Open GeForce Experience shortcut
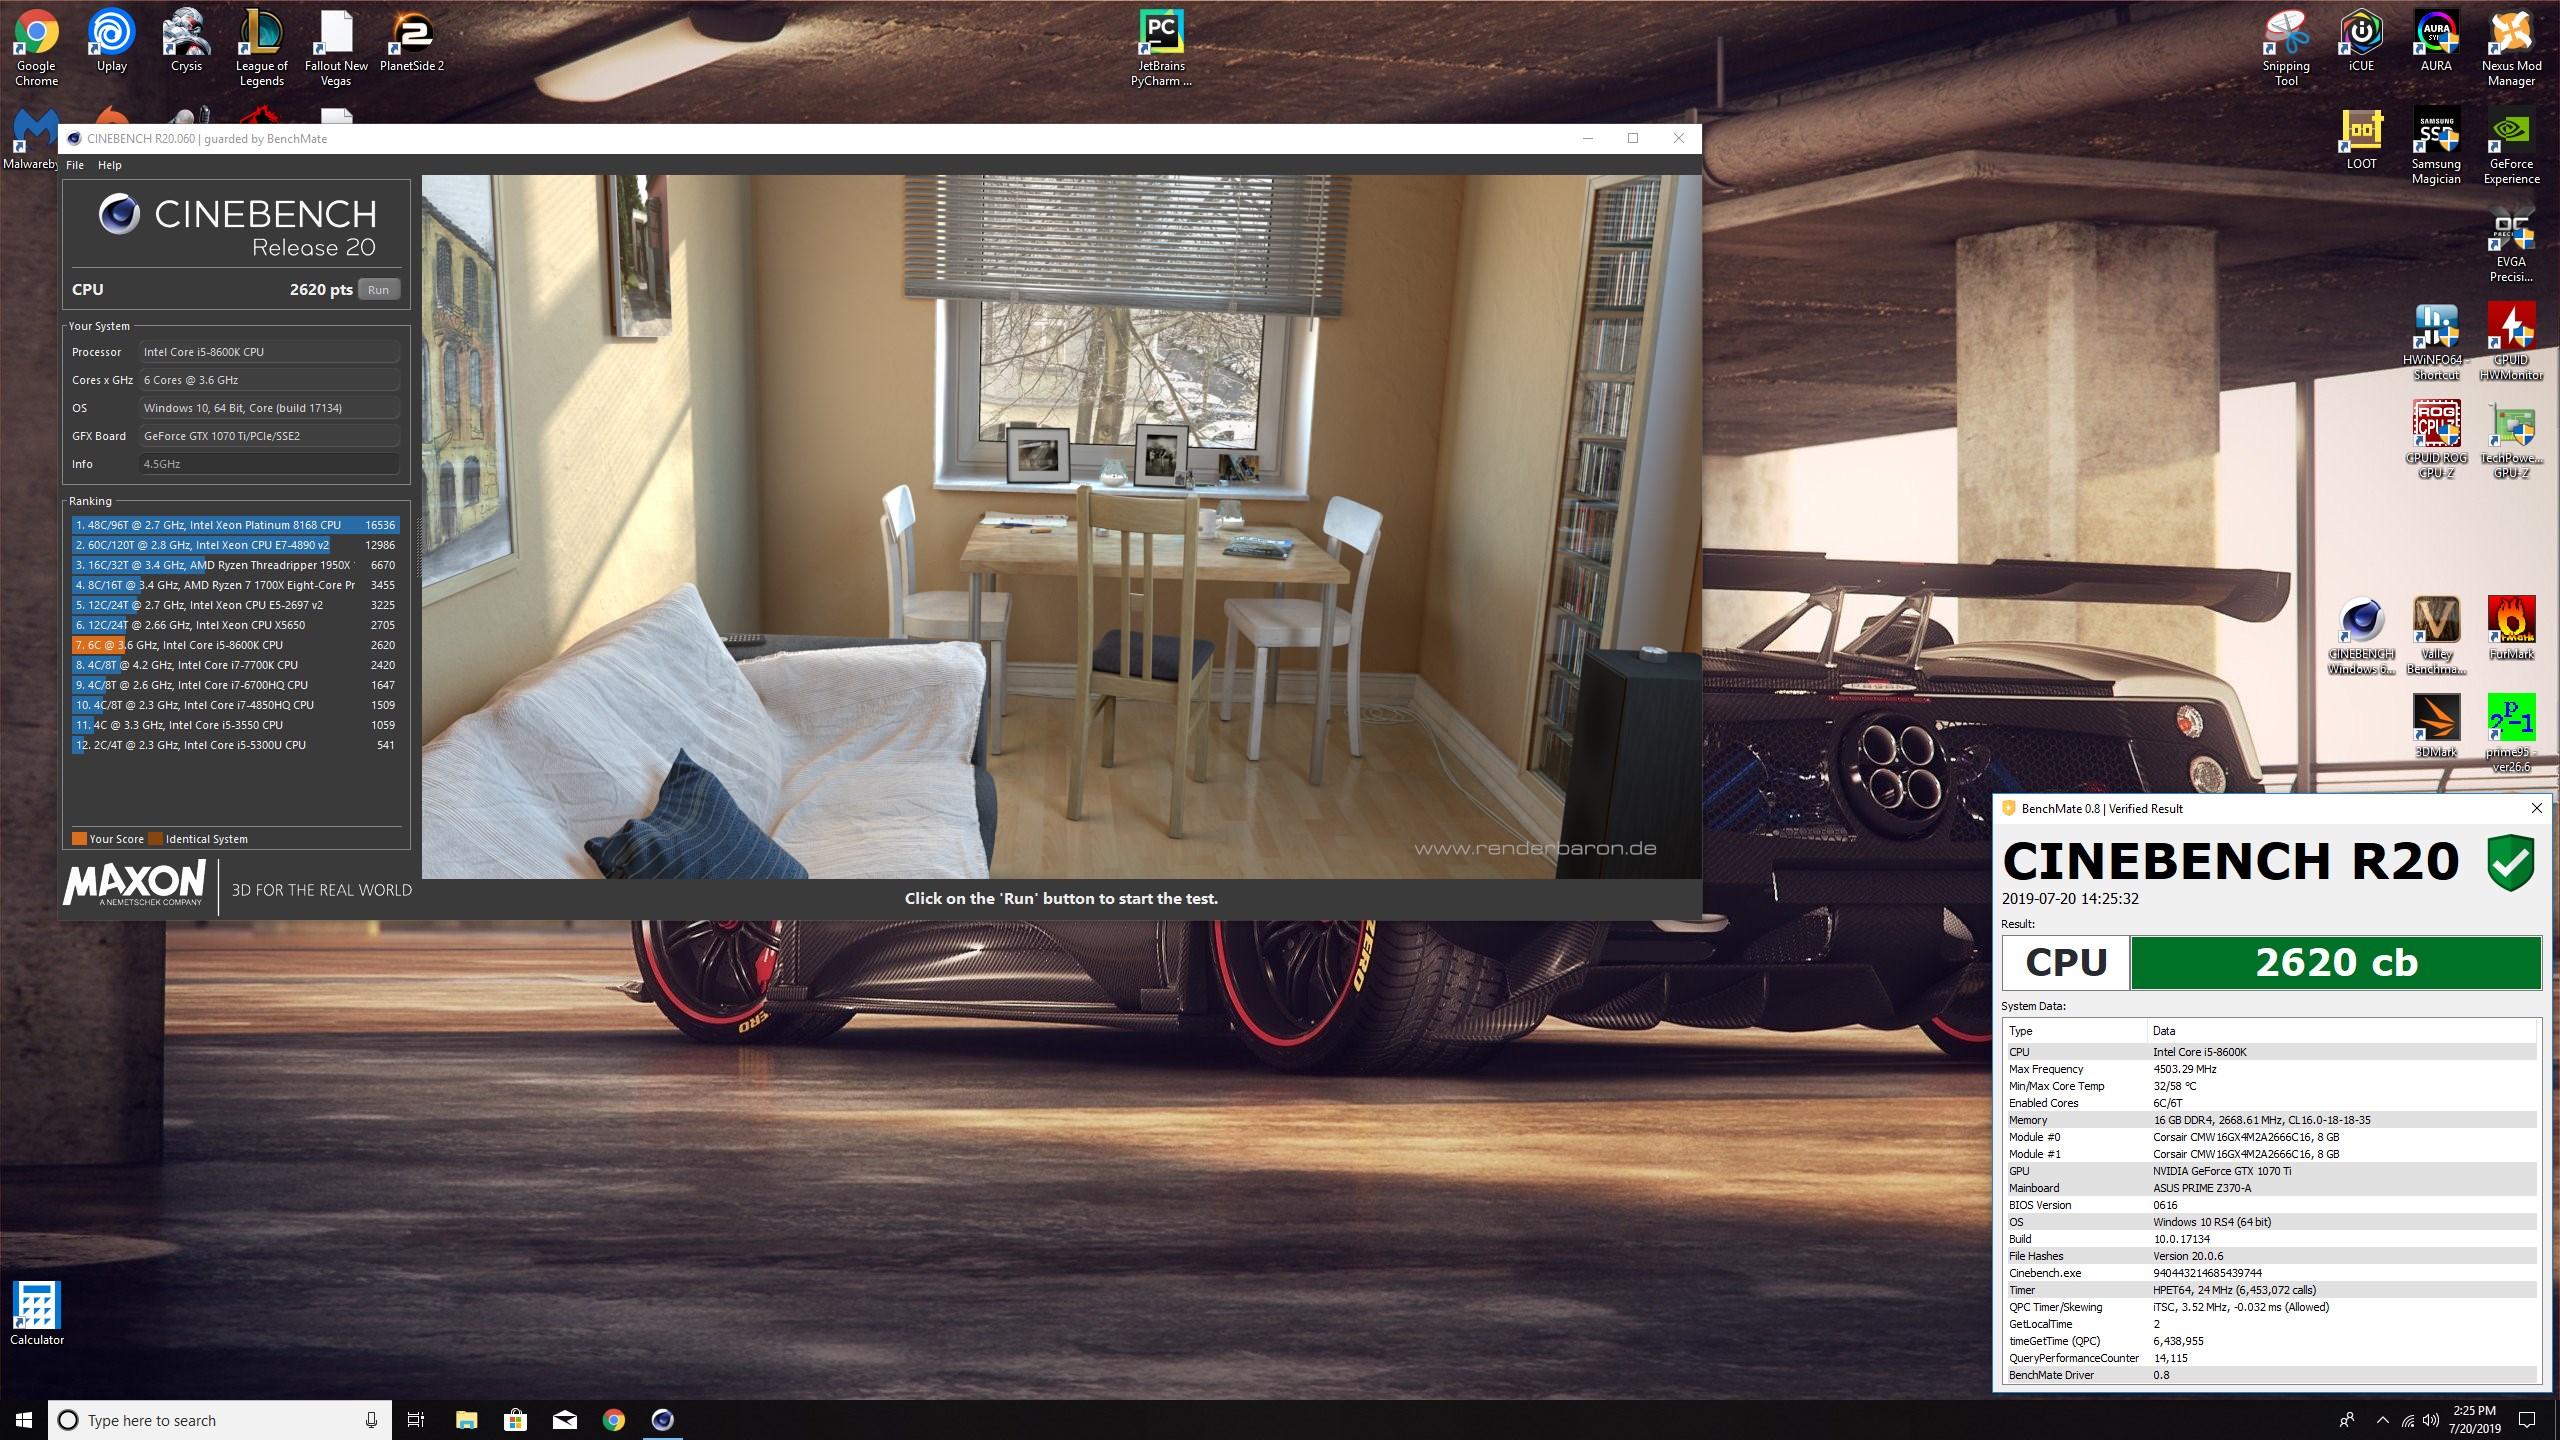Viewport: 2560px width, 1440px height. click(2511, 146)
